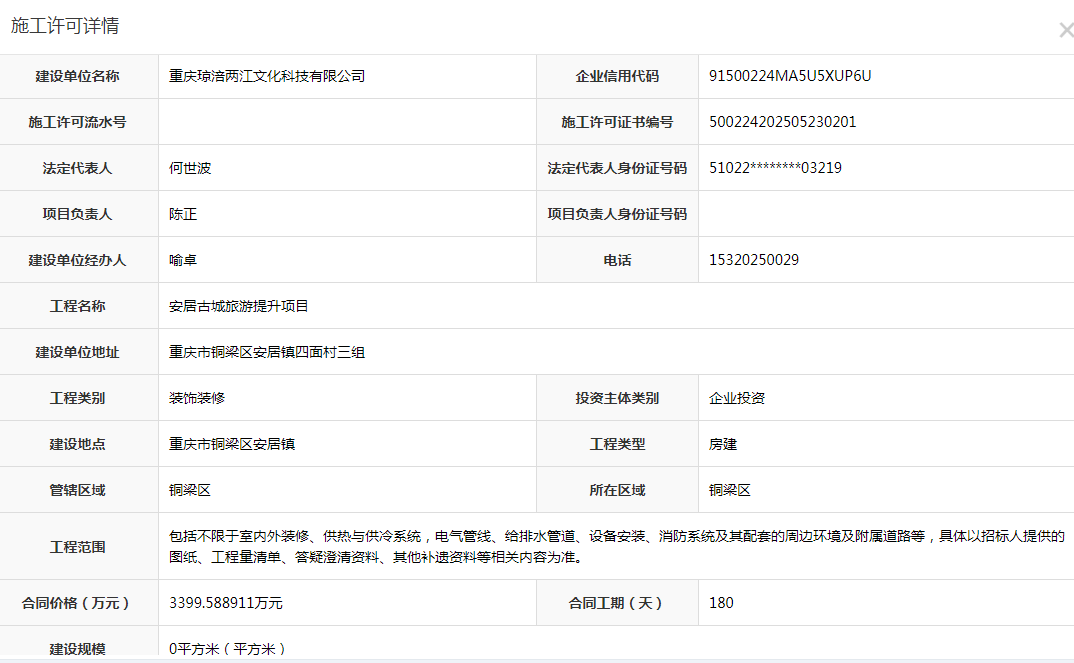The image size is (1074, 663).
Task: Click the 施工许可详情 dialog title
Action: [x=65, y=26]
